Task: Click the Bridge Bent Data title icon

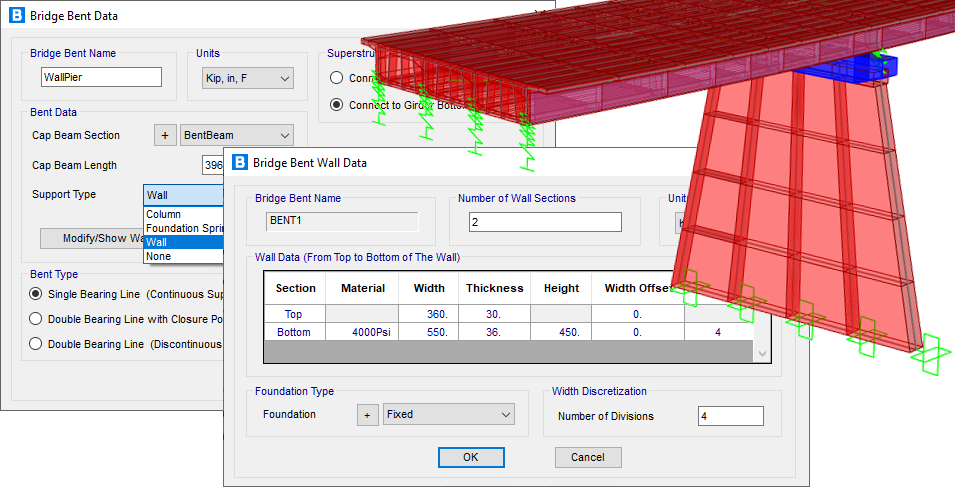Action: (x=16, y=16)
